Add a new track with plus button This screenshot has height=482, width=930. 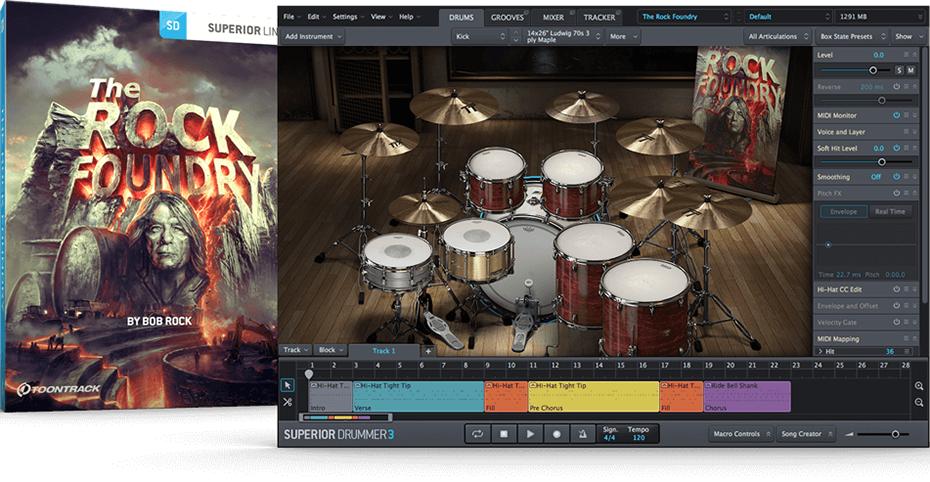point(428,351)
